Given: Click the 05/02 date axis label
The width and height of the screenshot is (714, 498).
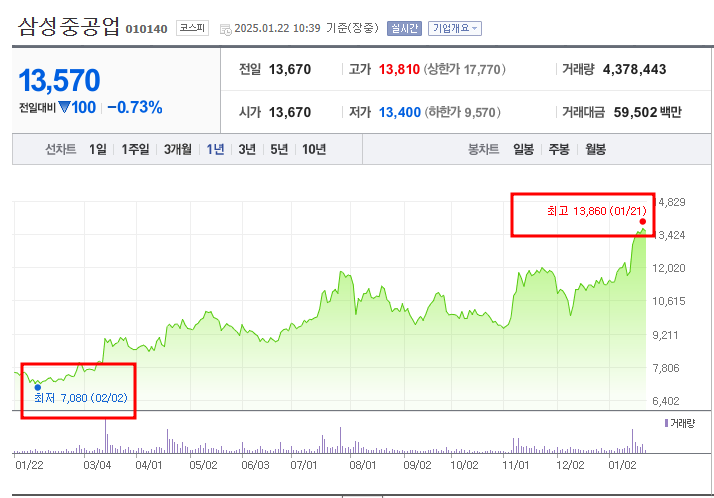Looking at the screenshot, I should click(x=203, y=465).
